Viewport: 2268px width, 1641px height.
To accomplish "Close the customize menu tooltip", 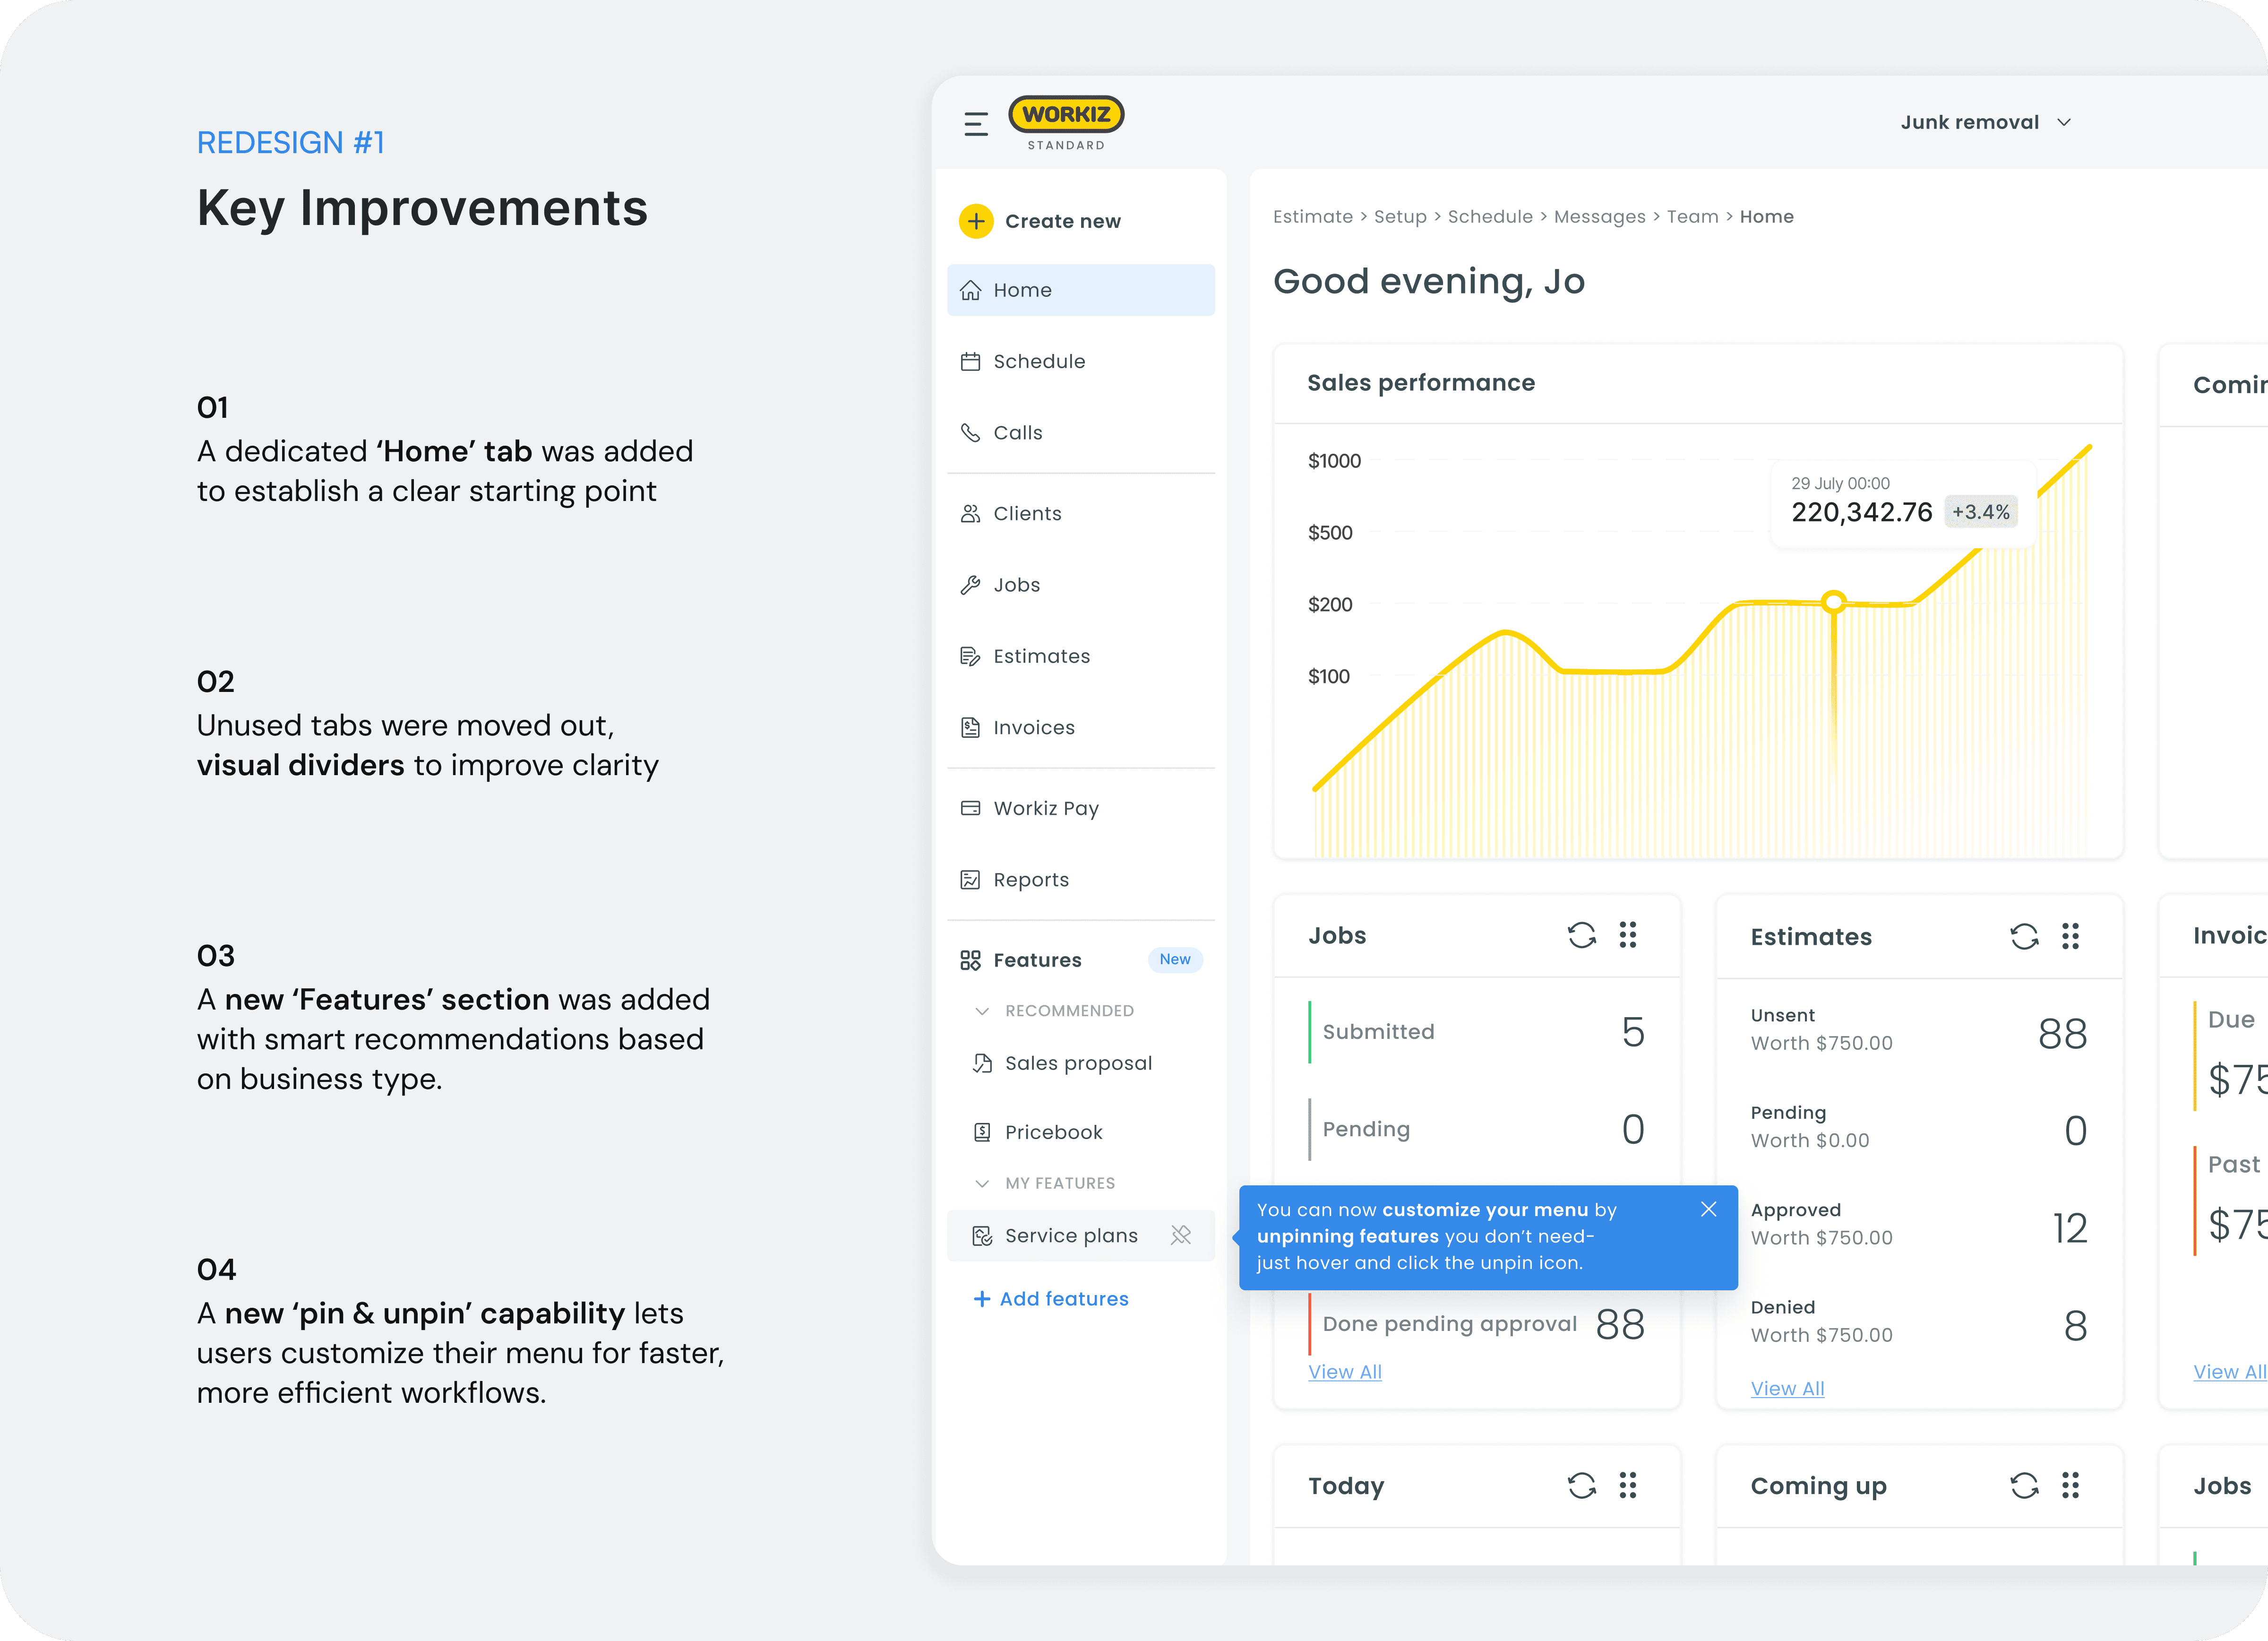I will [x=1708, y=1209].
